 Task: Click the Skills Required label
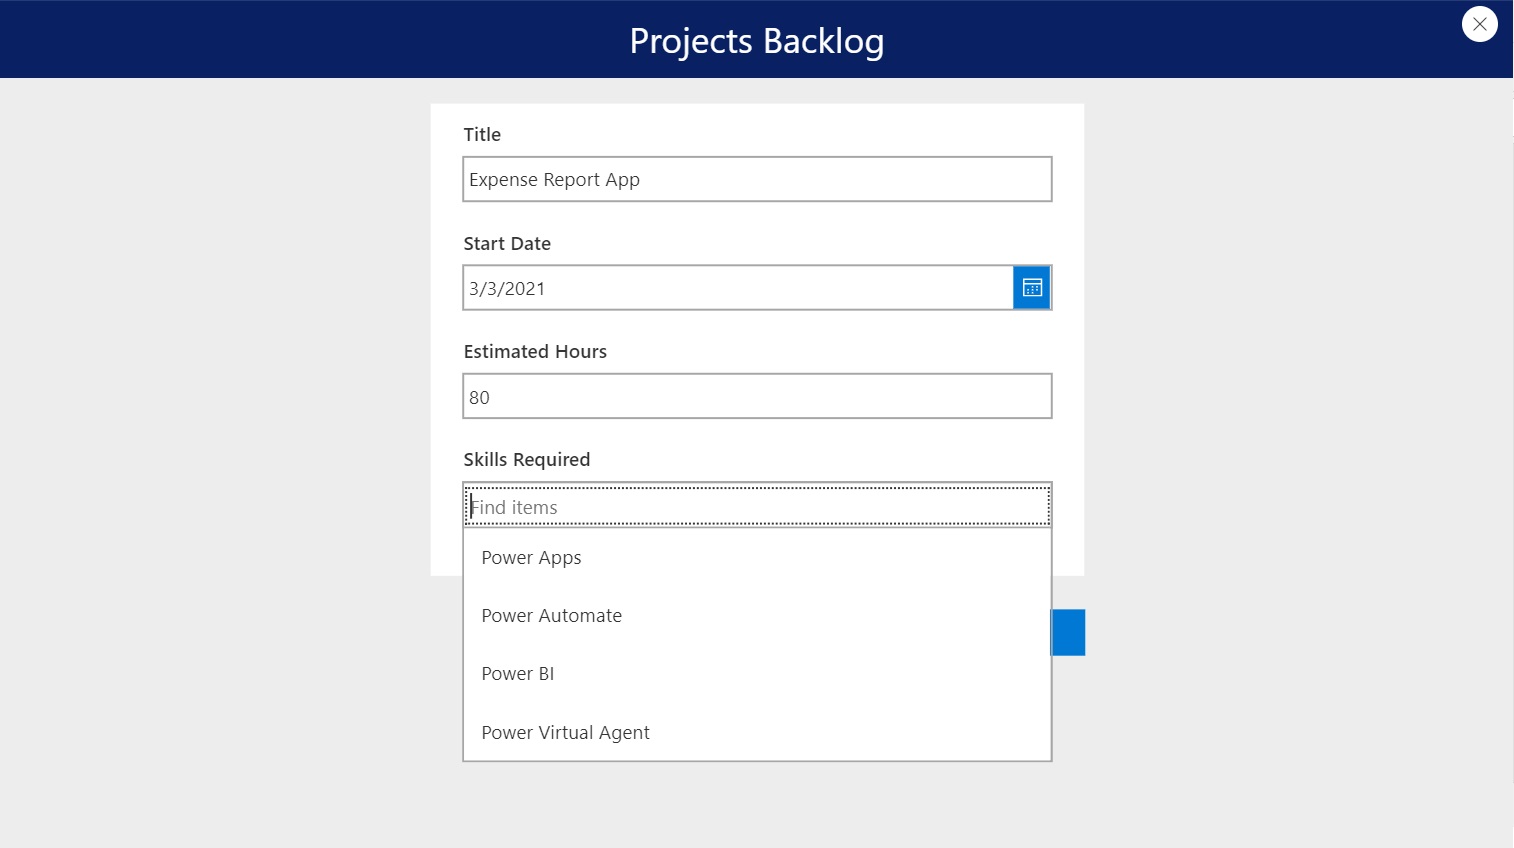point(527,459)
